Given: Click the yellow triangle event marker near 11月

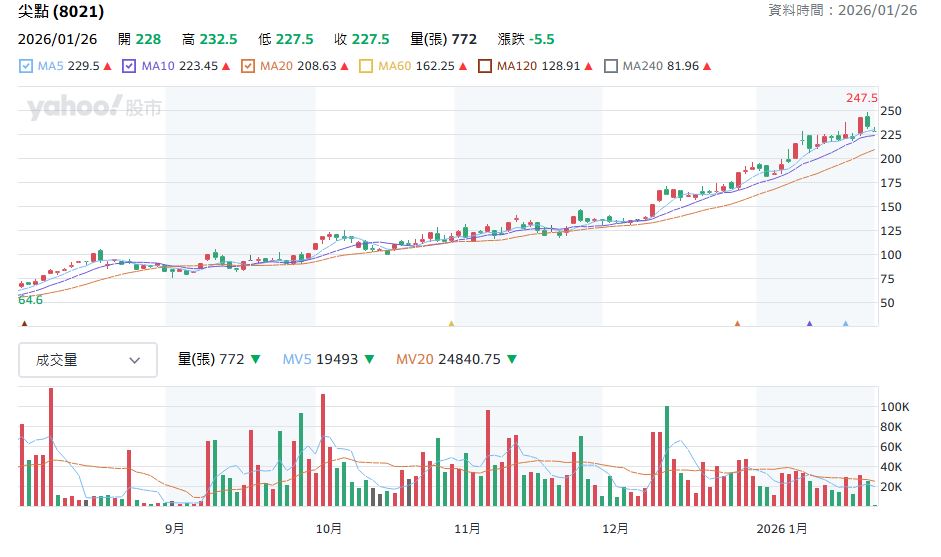Looking at the screenshot, I should (451, 323).
